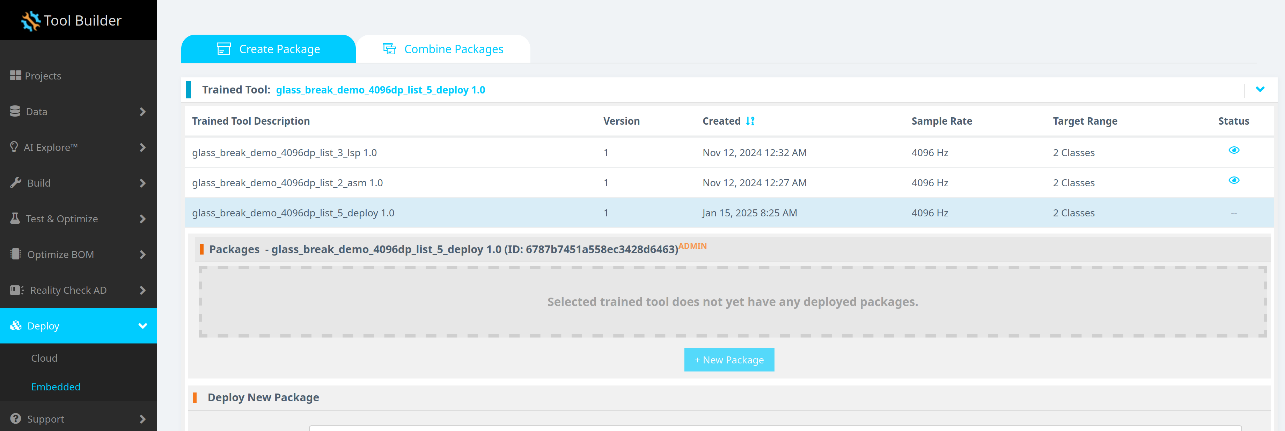1285x431 pixels.
Task: Open the Cloud deploy submenu link
Action: 44,358
